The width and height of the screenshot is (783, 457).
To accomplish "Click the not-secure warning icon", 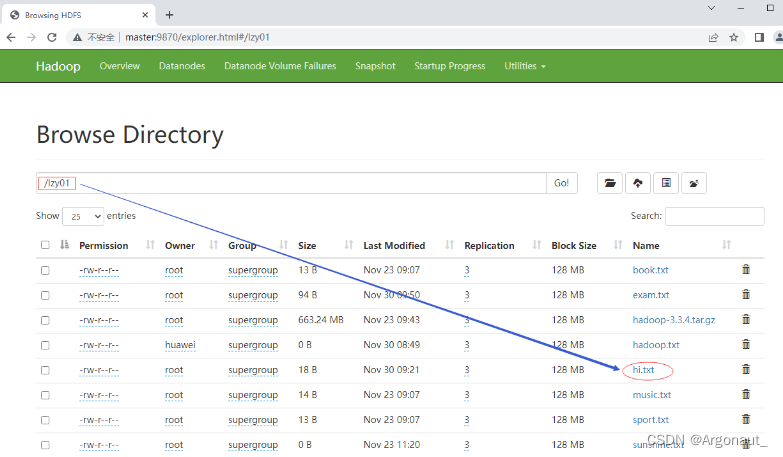I will pos(77,37).
